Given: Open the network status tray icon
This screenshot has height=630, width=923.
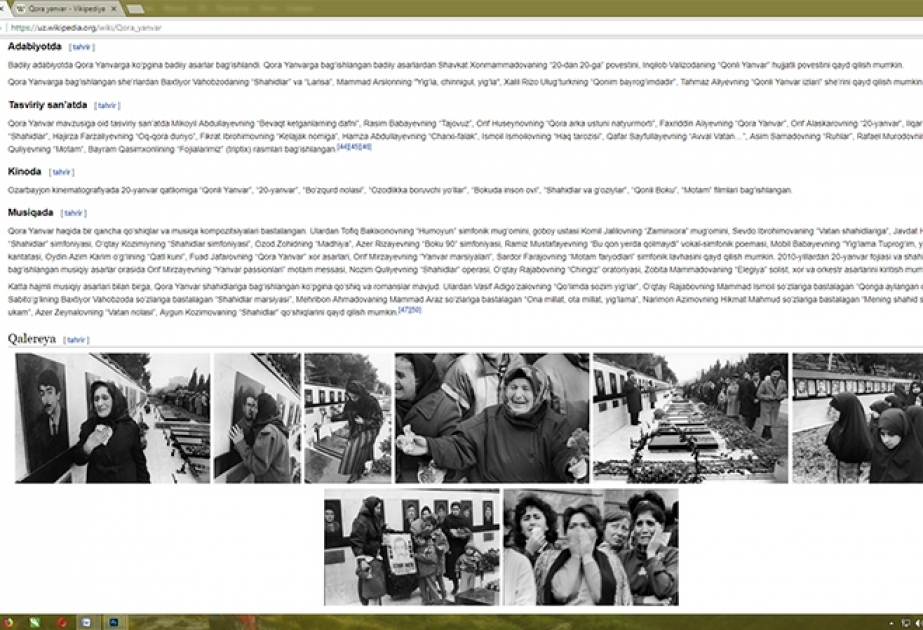Looking at the screenshot, I should click(x=905, y=623).
